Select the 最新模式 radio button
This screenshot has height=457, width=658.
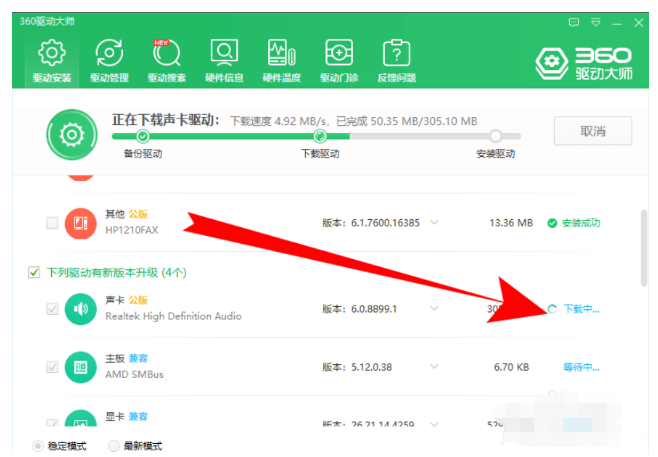point(113,446)
